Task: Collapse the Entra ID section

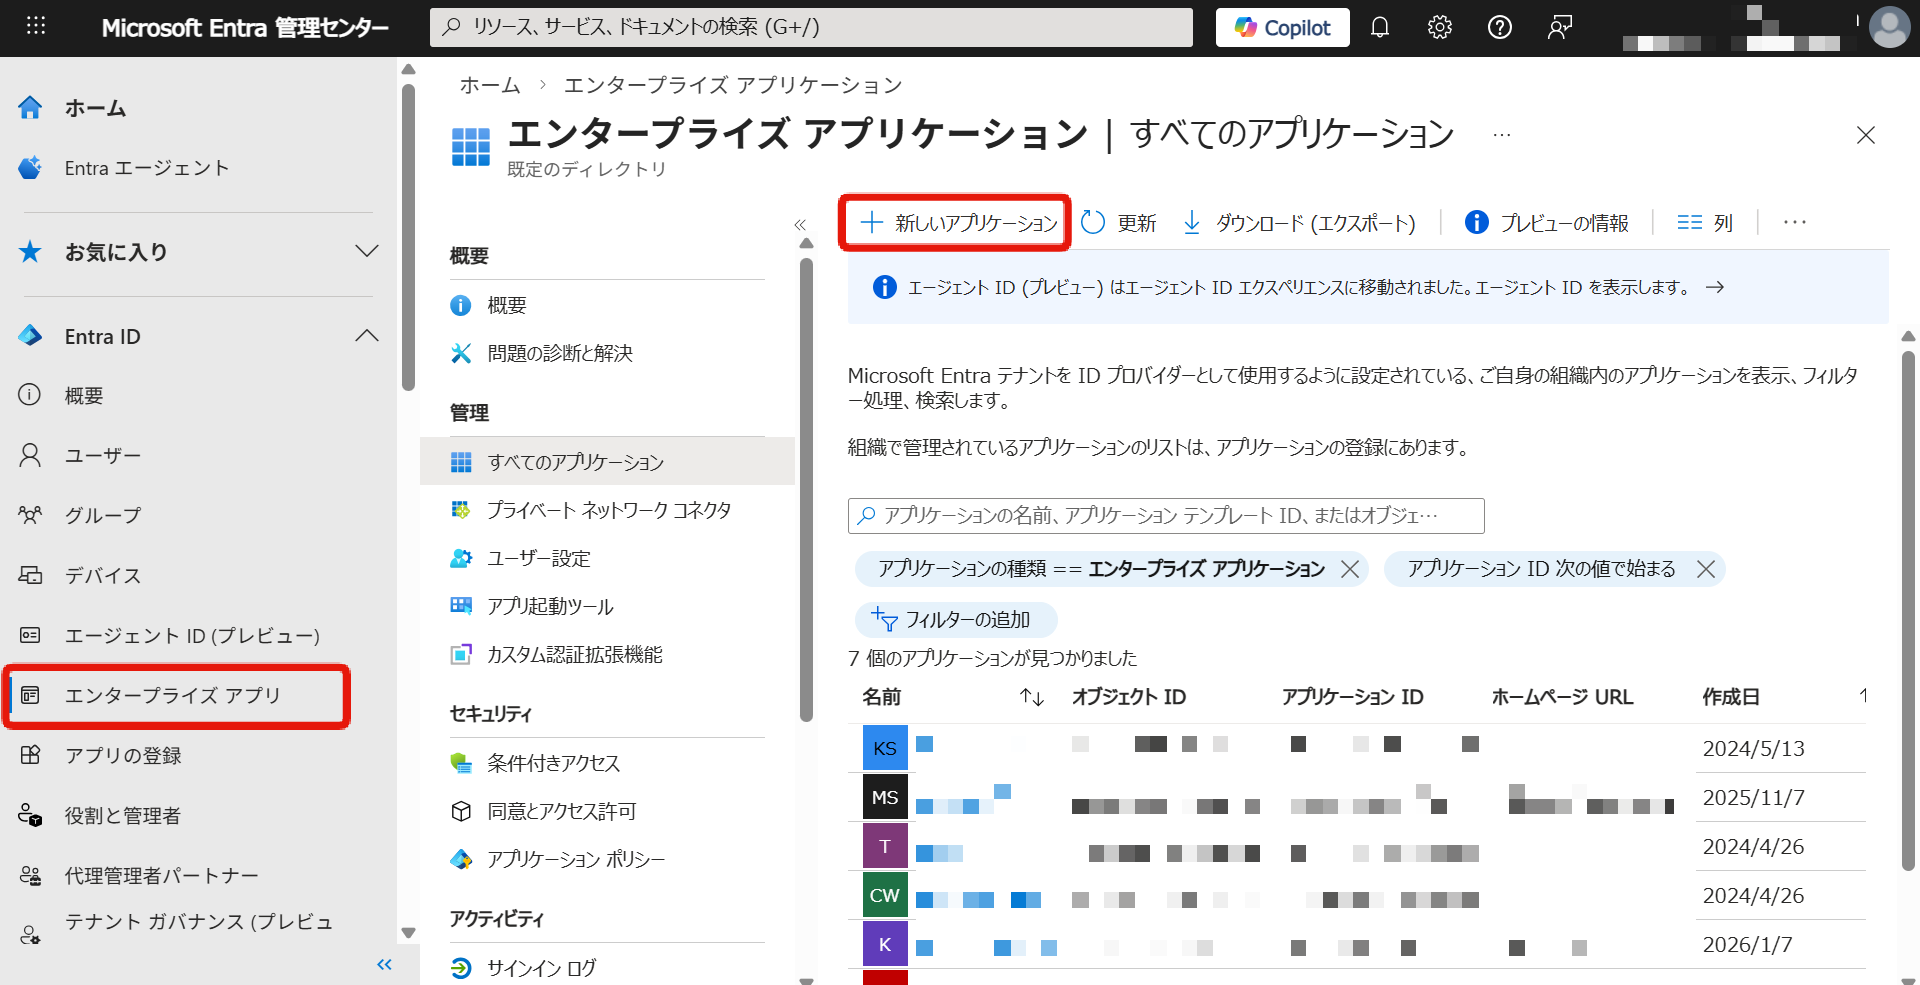Action: (x=367, y=336)
